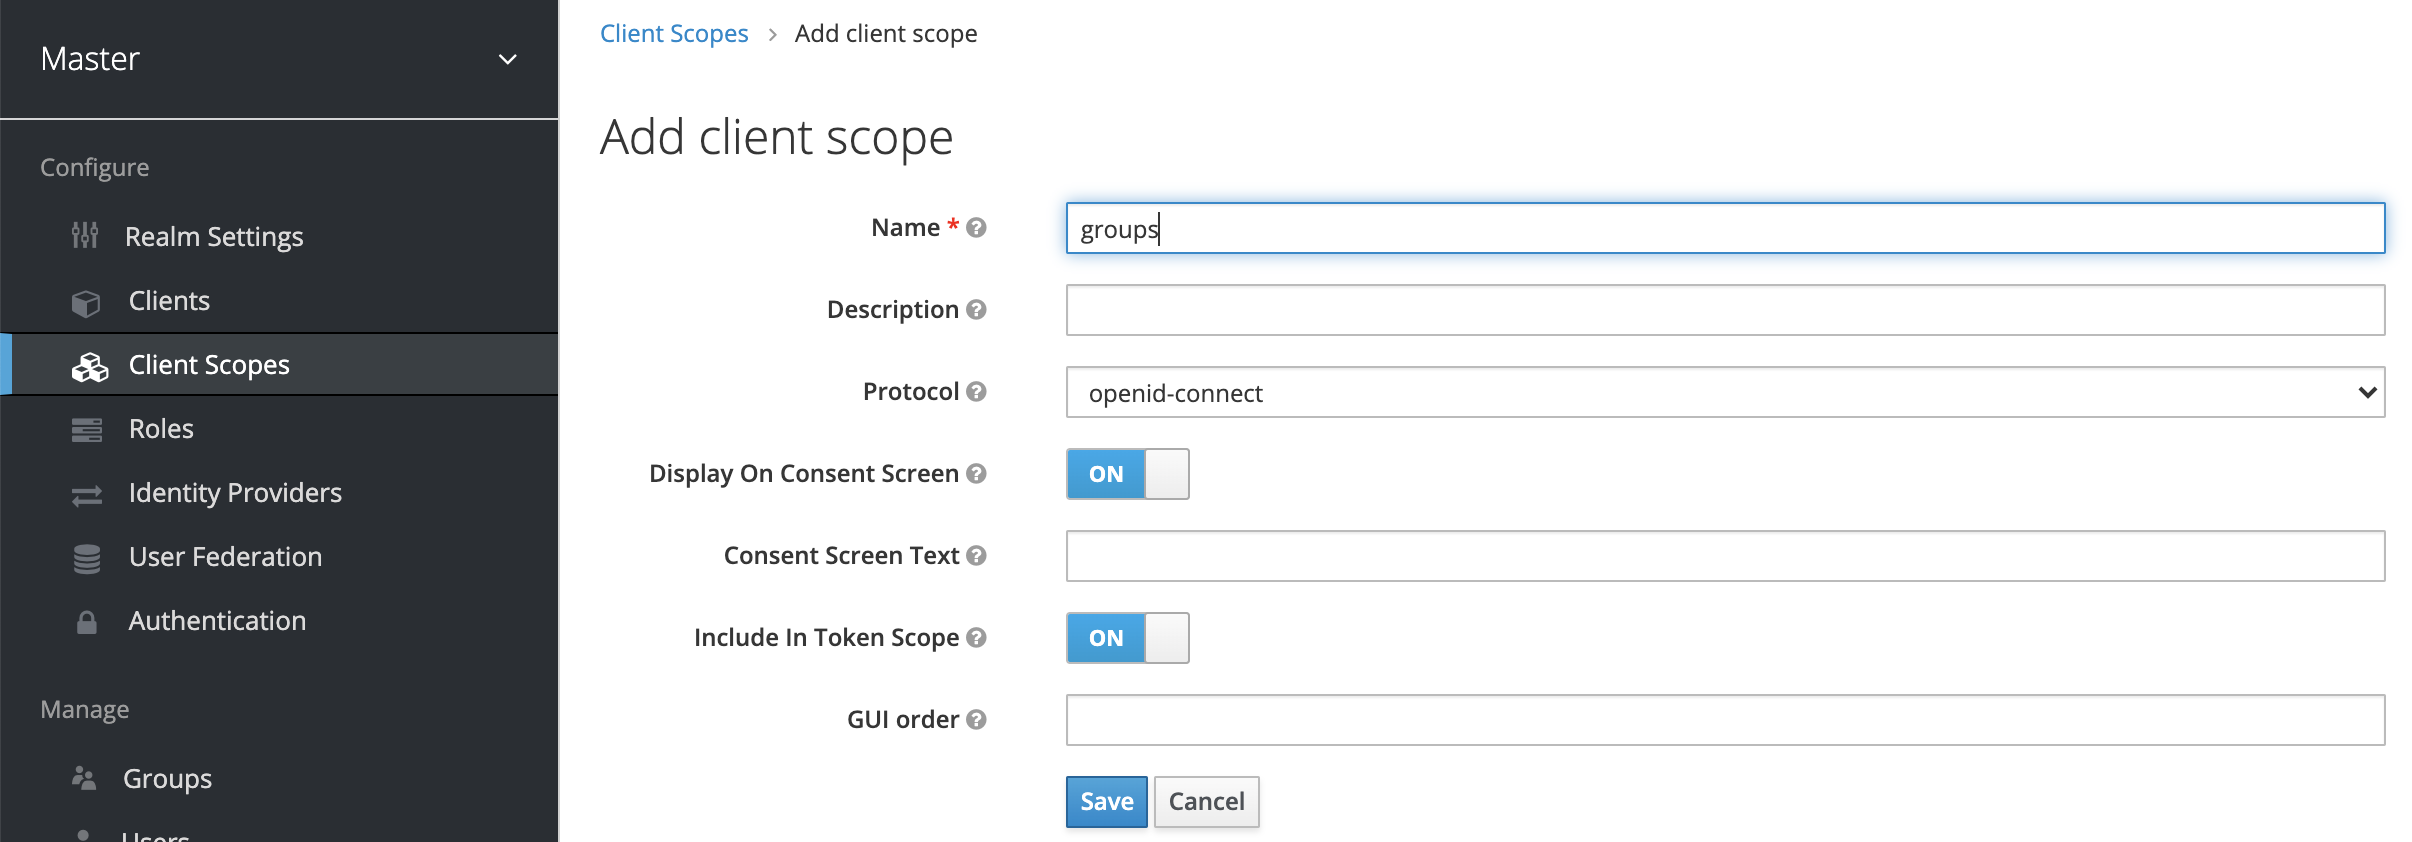Click the Manage section heading
The image size is (2412, 842).
[x=85, y=710]
